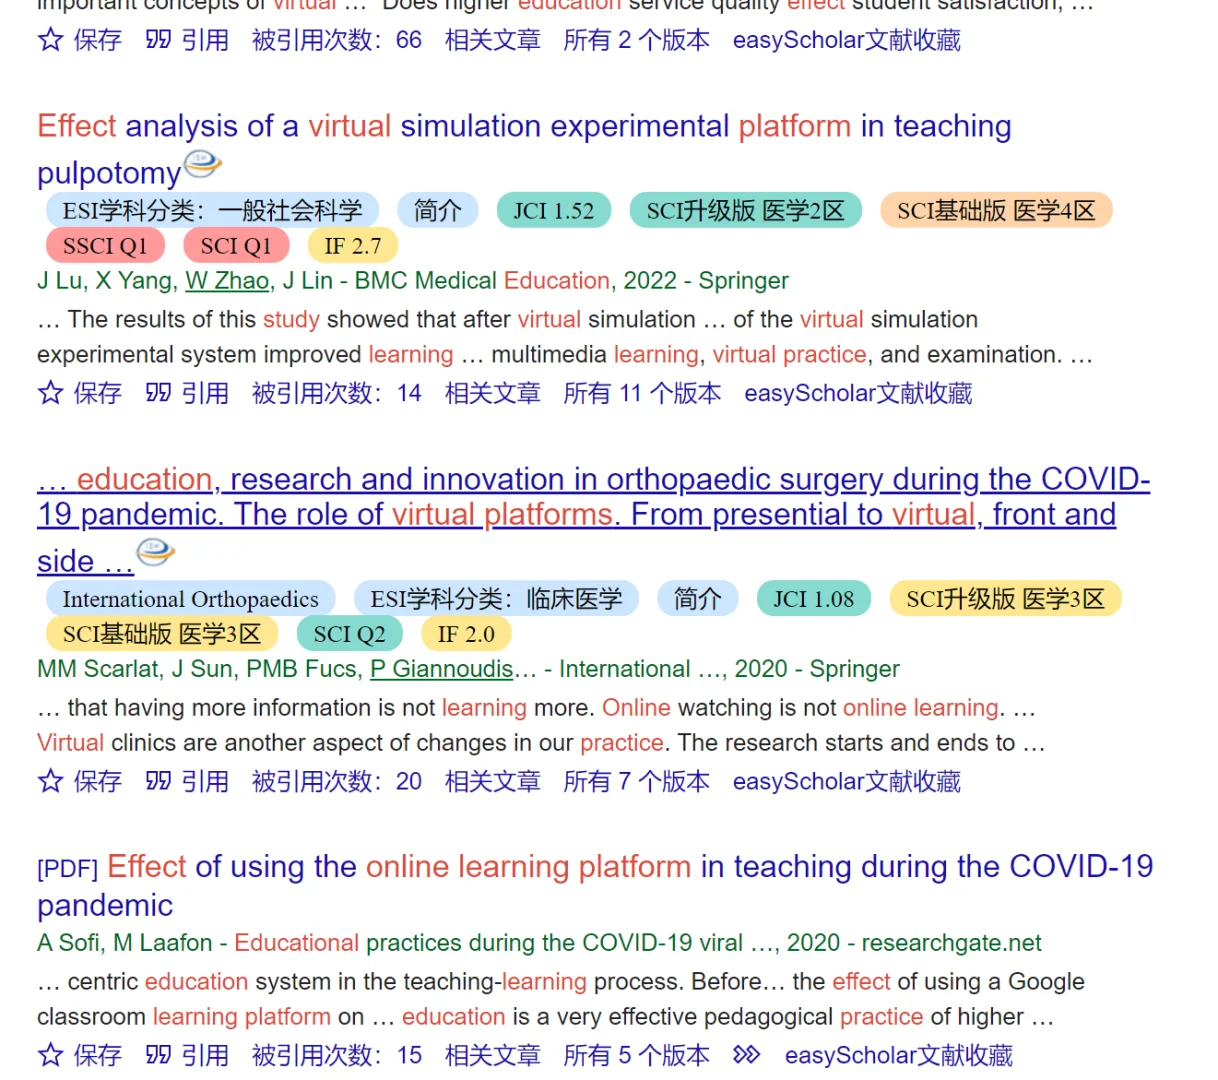This screenshot has width=1218, height=1080.
Task: Open author W Zhao's profile
Action: (x=226, y=281)
